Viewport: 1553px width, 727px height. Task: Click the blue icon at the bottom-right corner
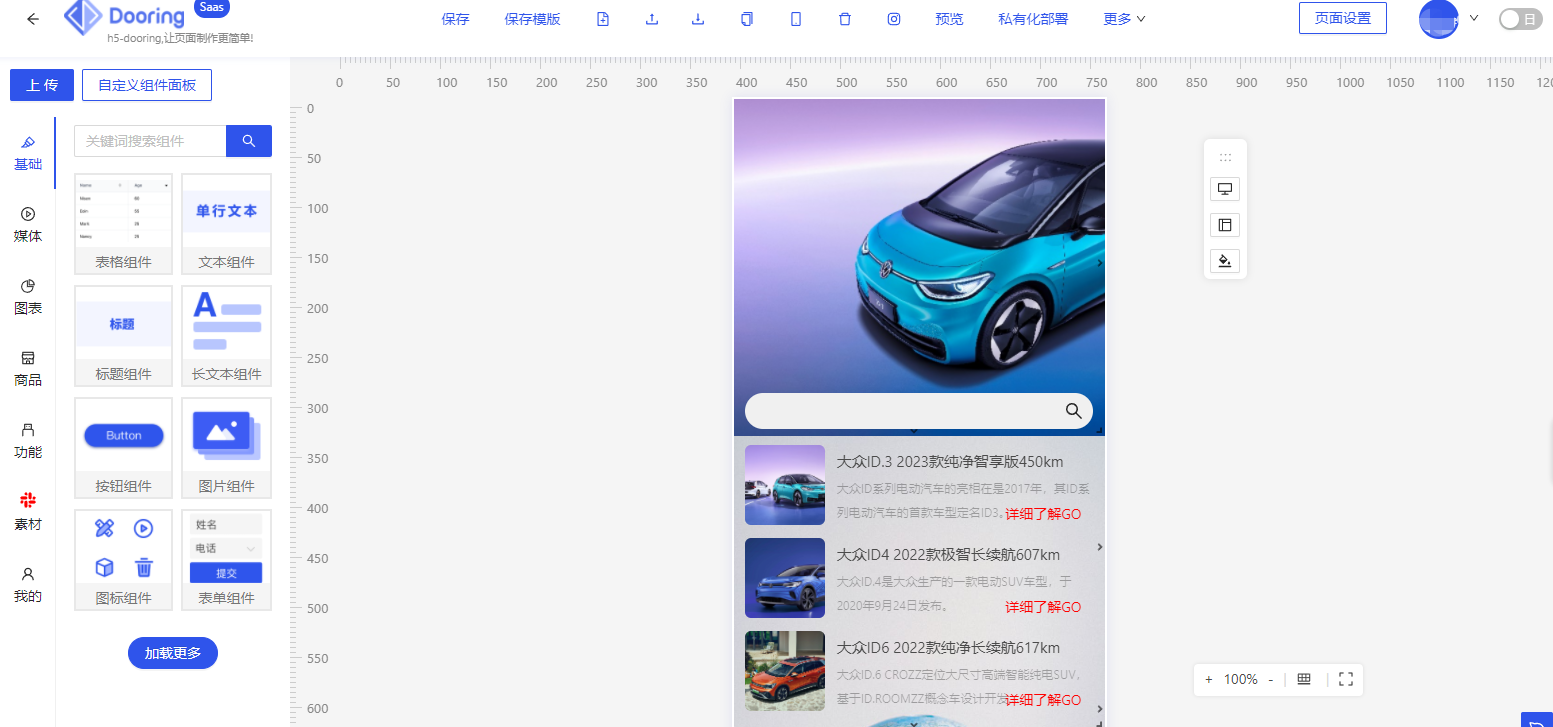[1537, 720]
